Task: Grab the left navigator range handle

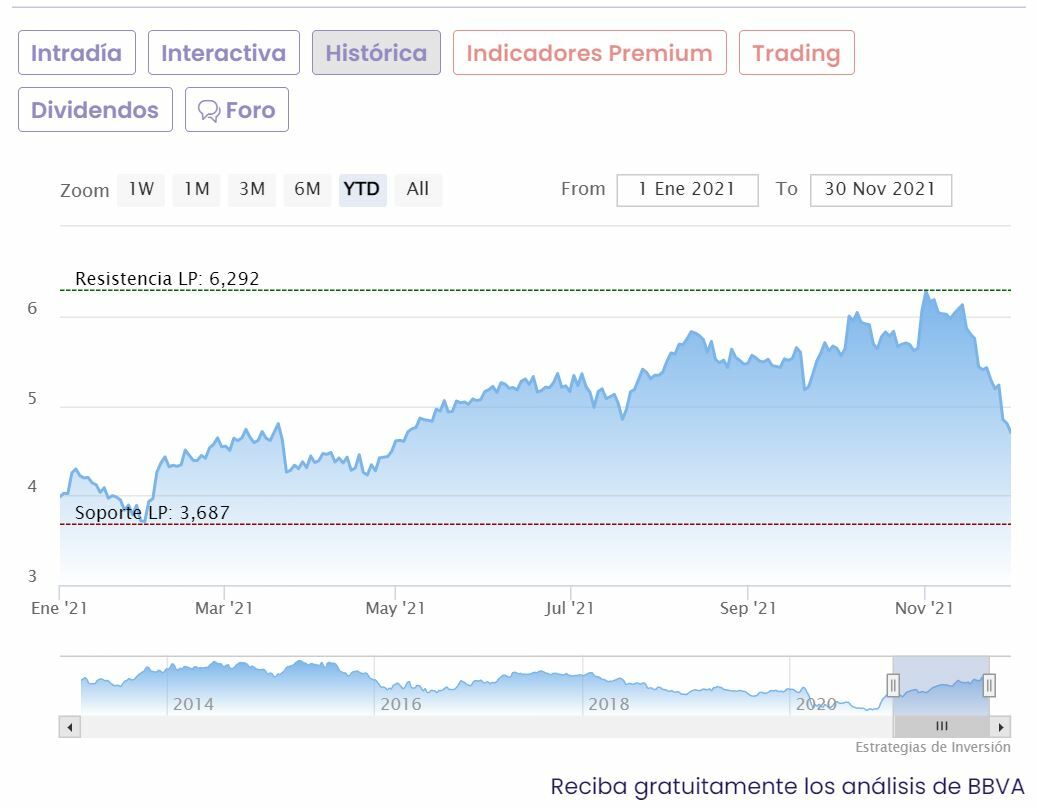Action: (893, 685)
